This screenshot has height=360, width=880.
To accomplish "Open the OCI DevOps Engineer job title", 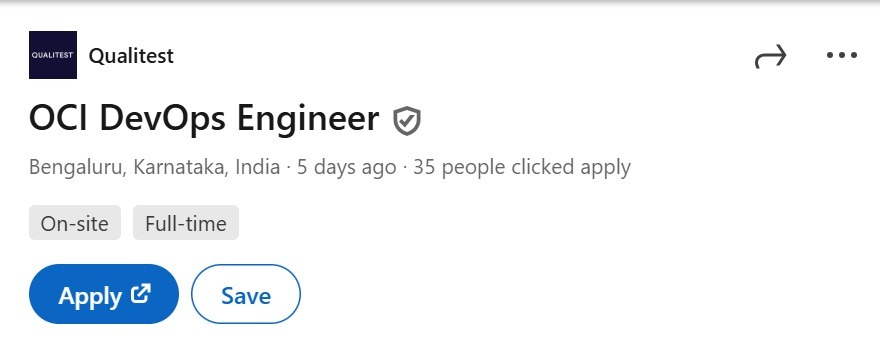I will point(204,120).
